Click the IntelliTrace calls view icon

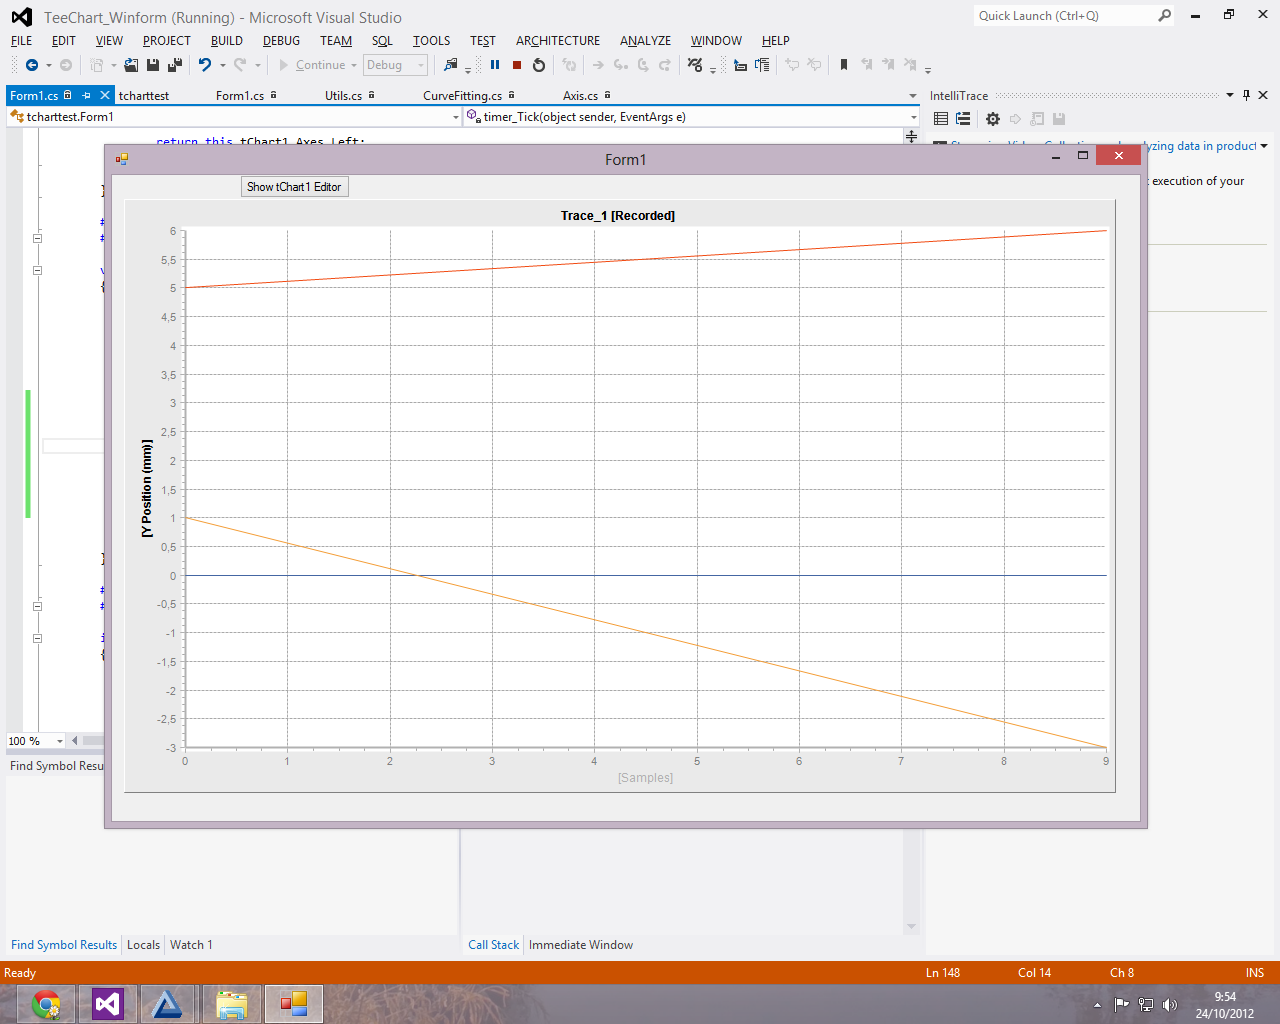tap(963, 119)
